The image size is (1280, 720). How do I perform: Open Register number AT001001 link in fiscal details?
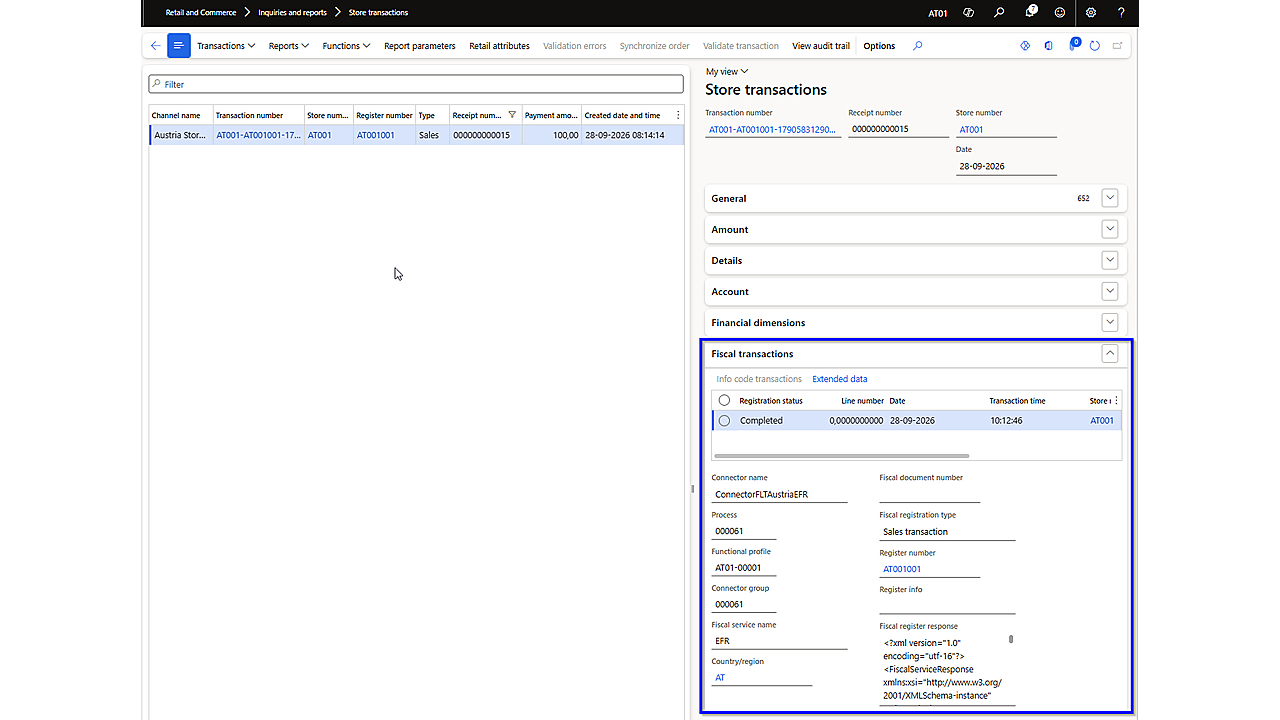coord(902,569)
